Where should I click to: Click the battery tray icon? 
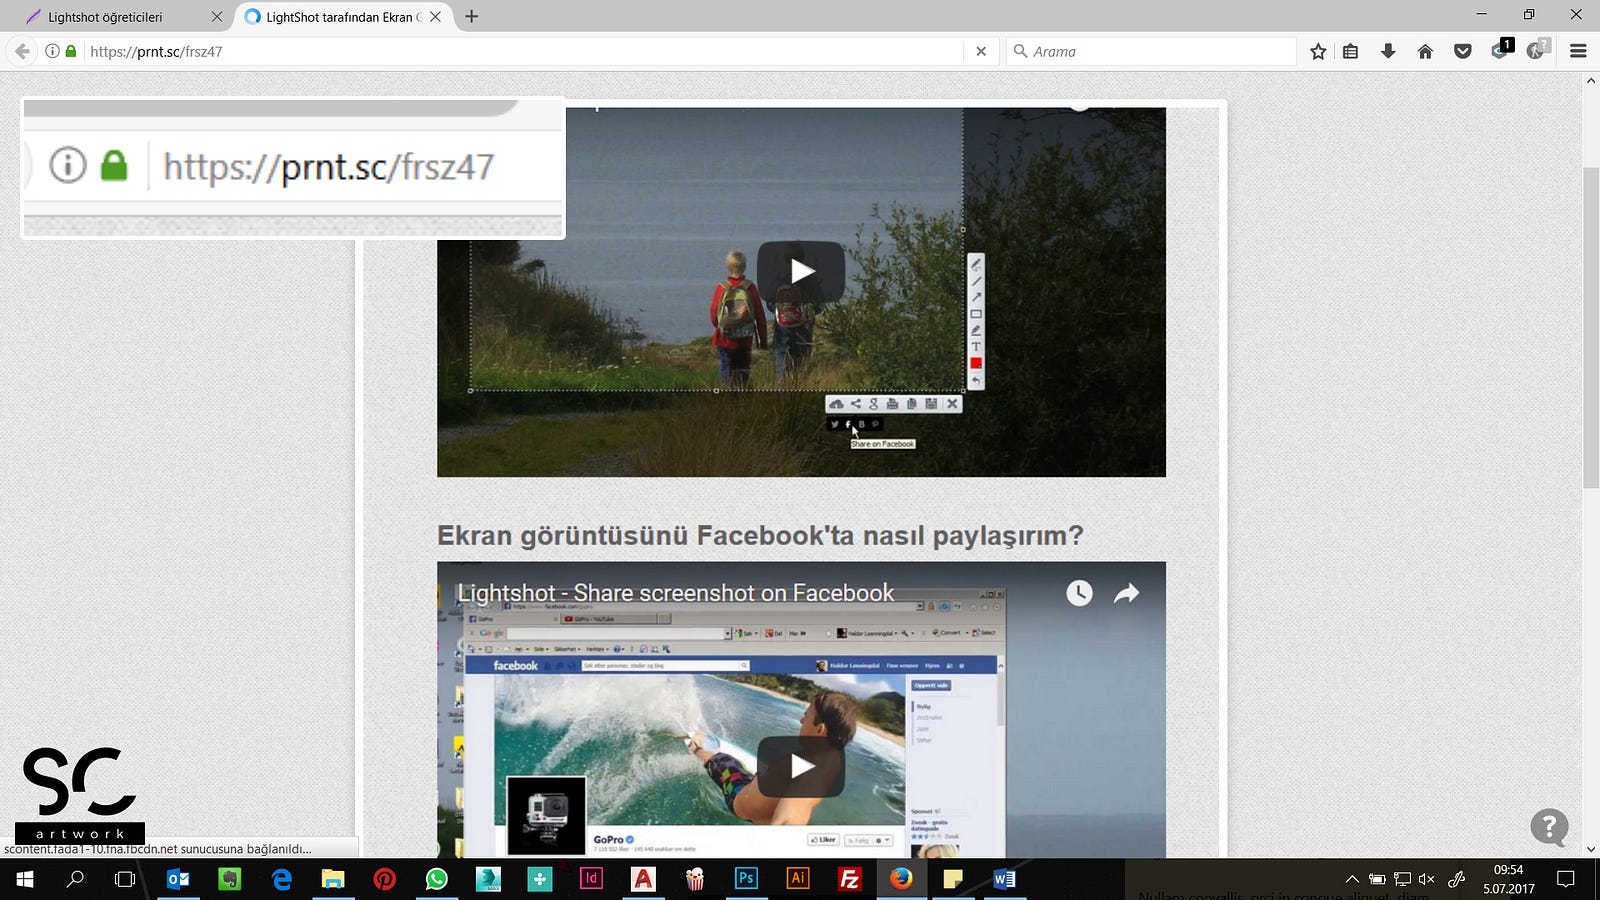click(1377, 880)
